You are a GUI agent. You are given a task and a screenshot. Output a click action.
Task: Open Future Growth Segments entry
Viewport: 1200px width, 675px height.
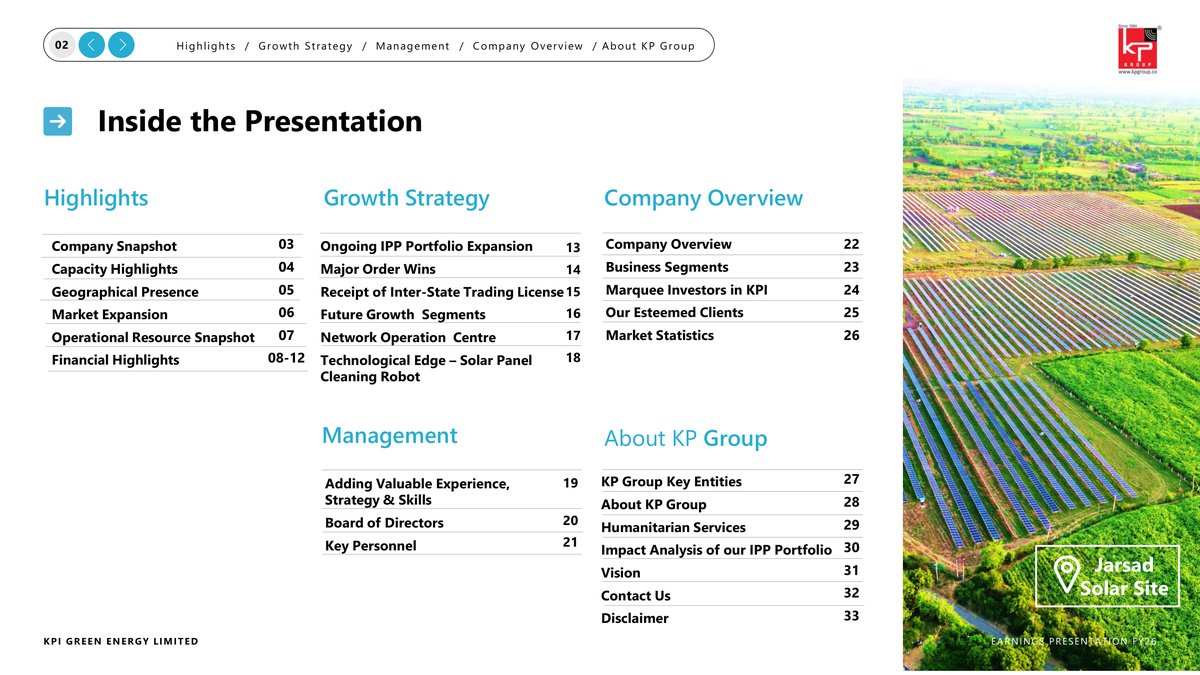click(403, 315)
